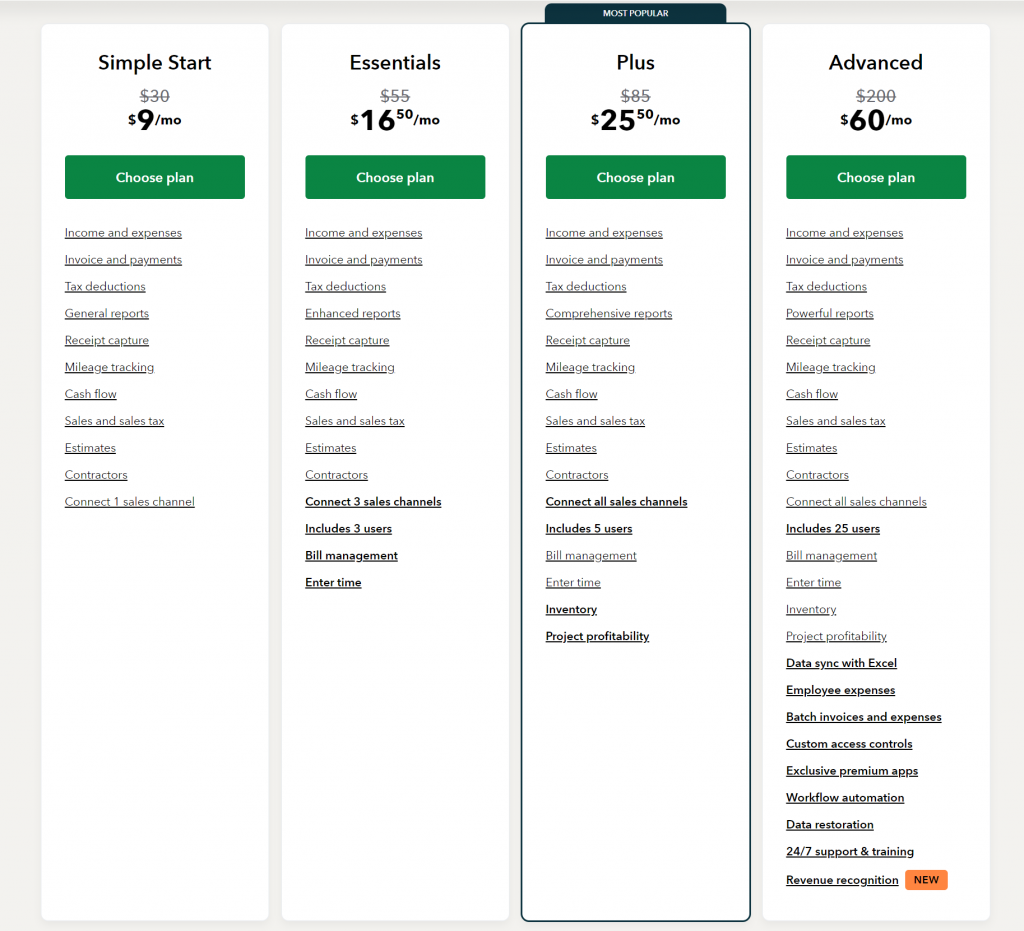Viewport: 1024px width, 931px height.
Task: Click Choose plan under Plus
Action: click(x=635, y=177)
